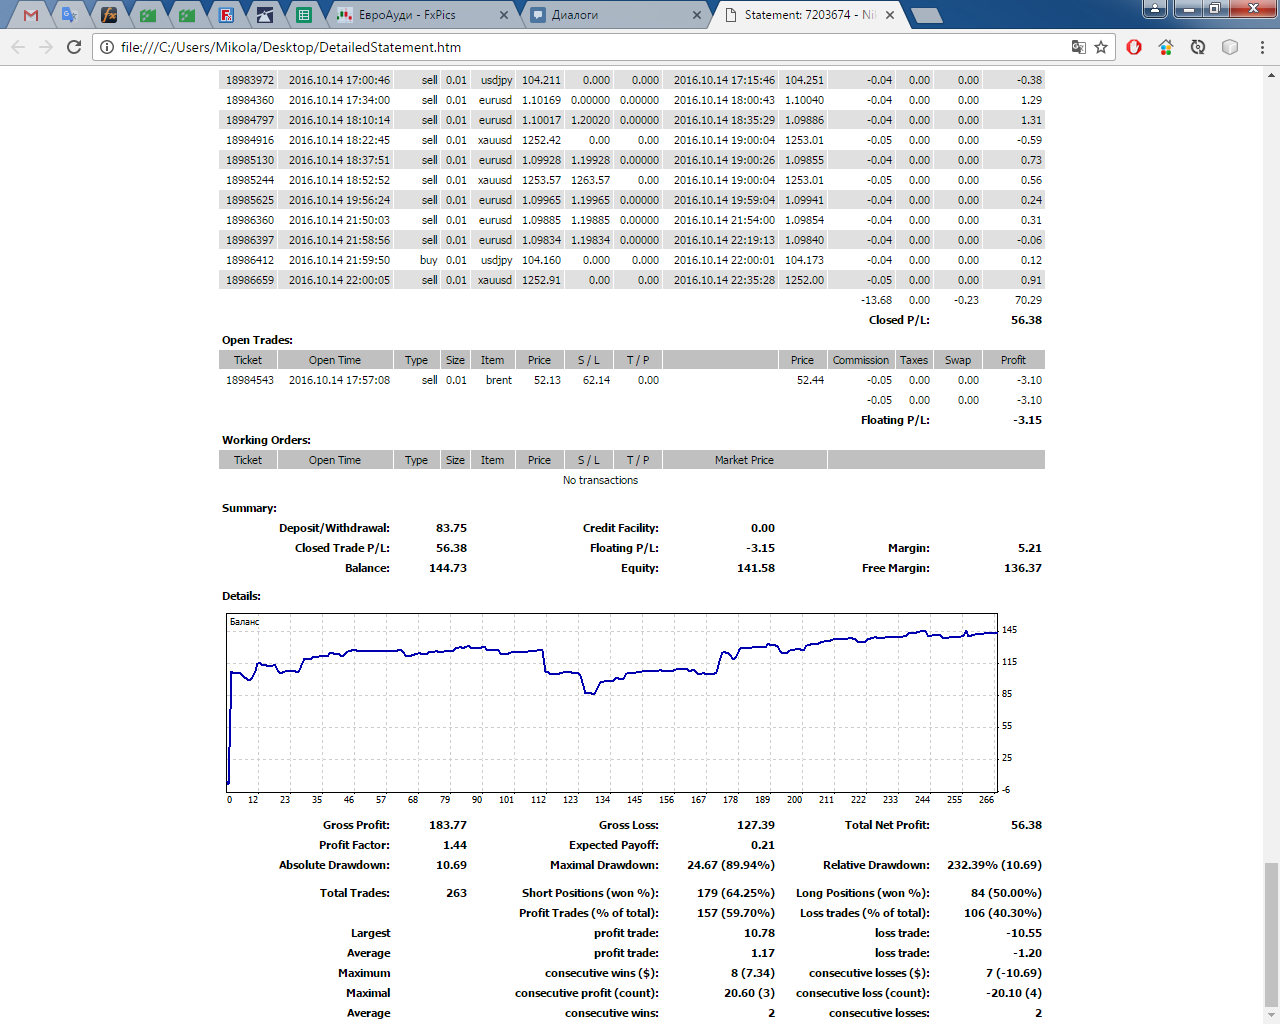The width and height of the screenshot is (1280, 1024).
Task: Click the Free Margin value 136.37
Action: click(x=1023, y=568)
